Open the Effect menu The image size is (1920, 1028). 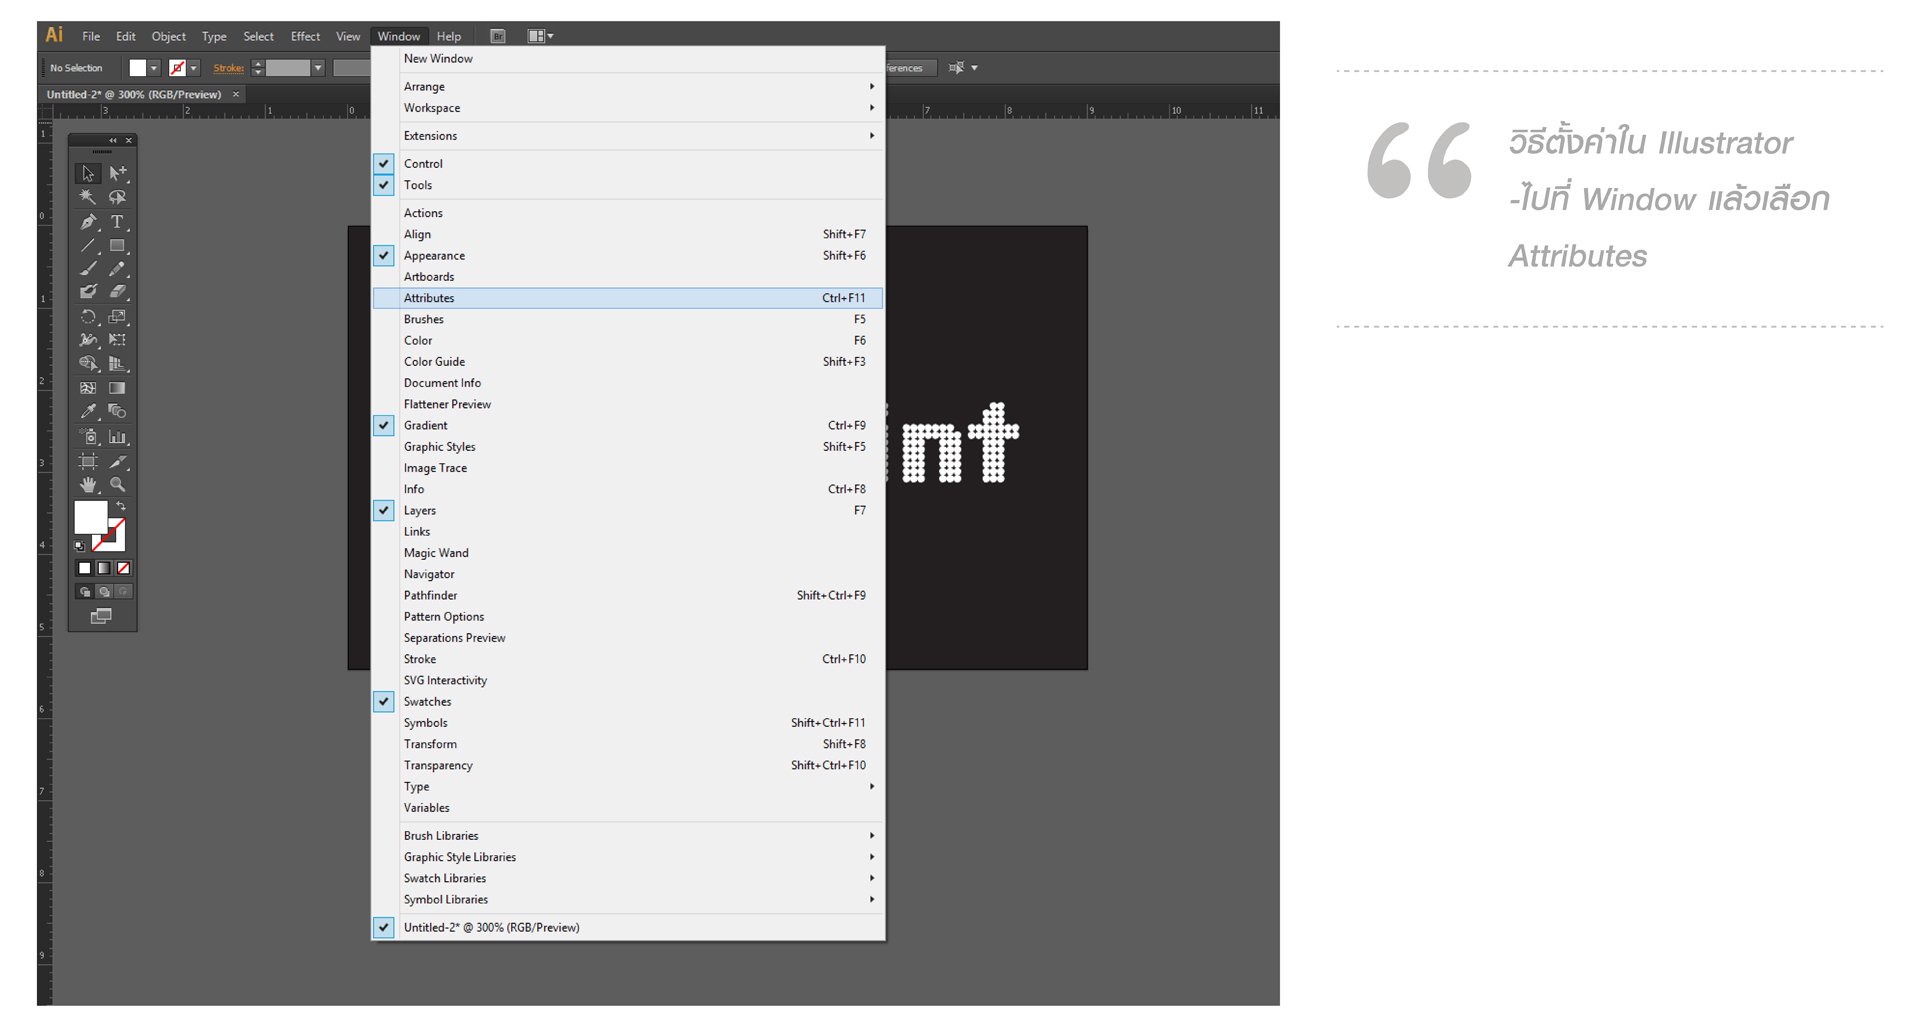click(305, 36)
